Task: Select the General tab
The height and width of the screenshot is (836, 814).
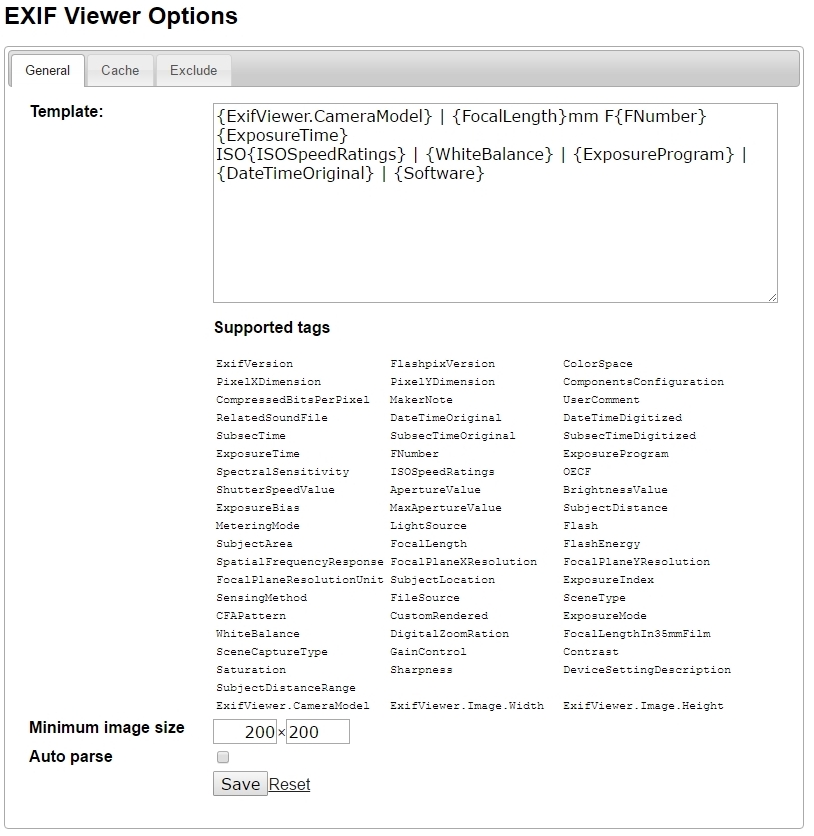Action: pyautogui.click(x=47, y=70)
